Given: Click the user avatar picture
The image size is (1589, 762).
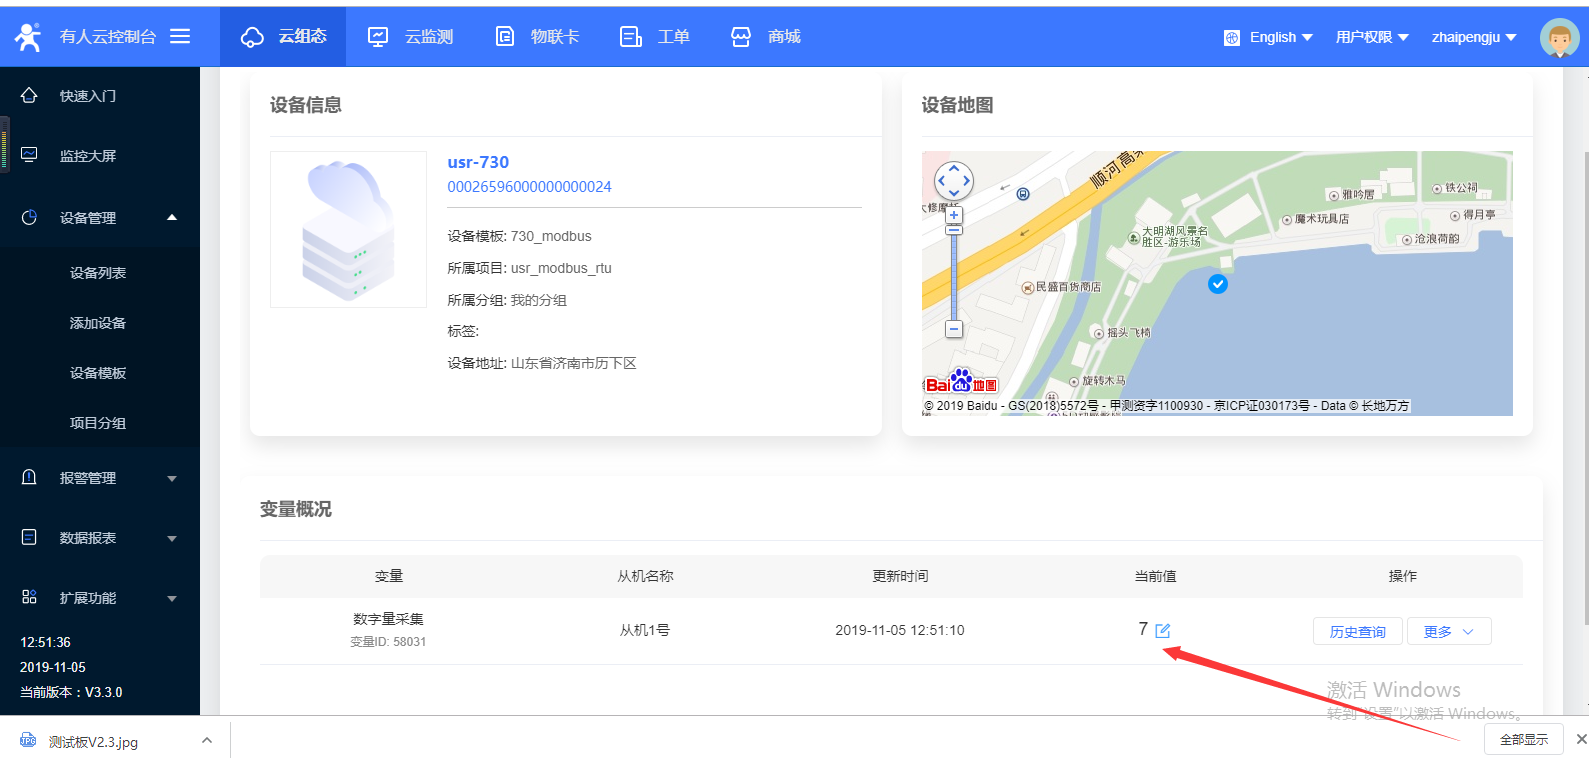Looking at the screenshot, I should click(1558, 38).
